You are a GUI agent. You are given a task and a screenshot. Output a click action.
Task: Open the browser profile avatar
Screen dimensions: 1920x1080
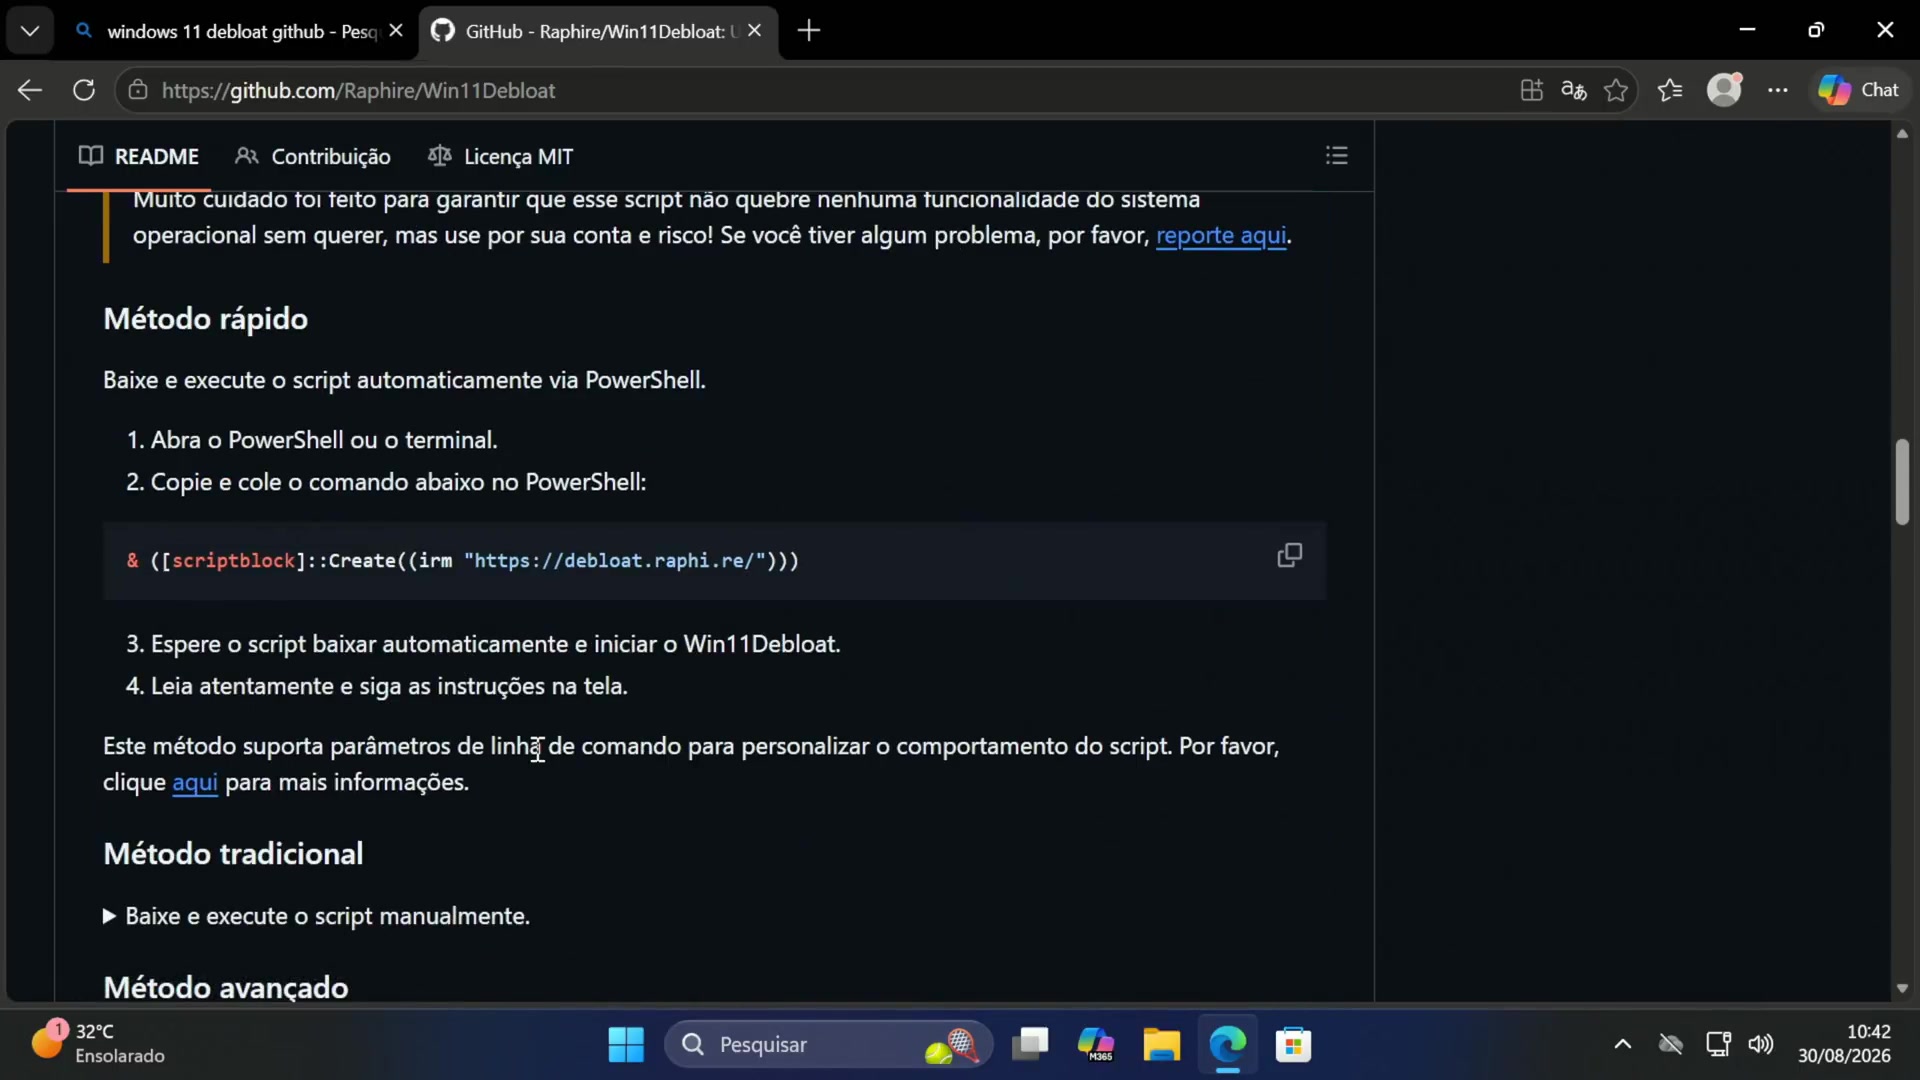pyautogui.click(x=1724, y=90)
